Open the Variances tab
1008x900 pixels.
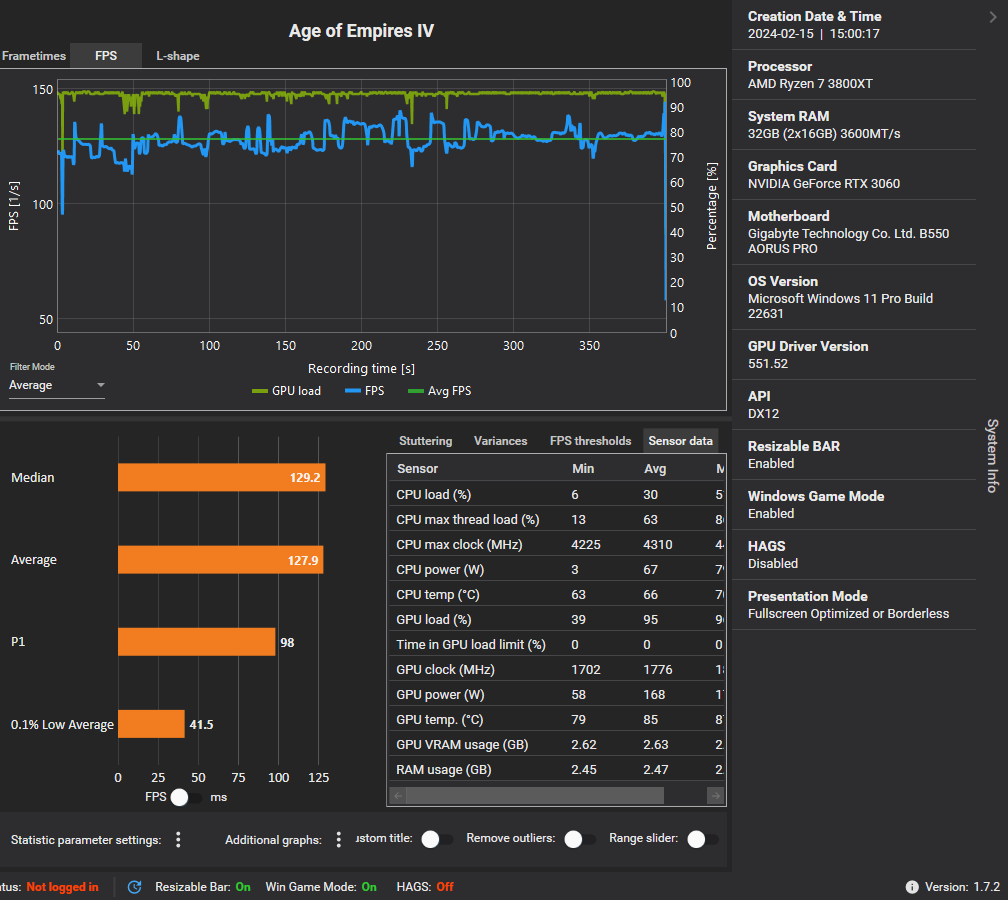coord(500,441)
